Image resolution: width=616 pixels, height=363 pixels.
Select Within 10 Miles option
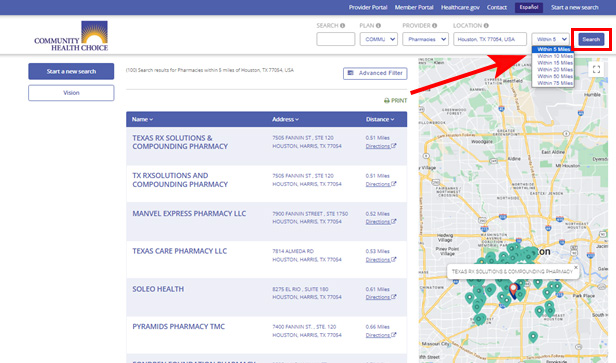[553, 56]
